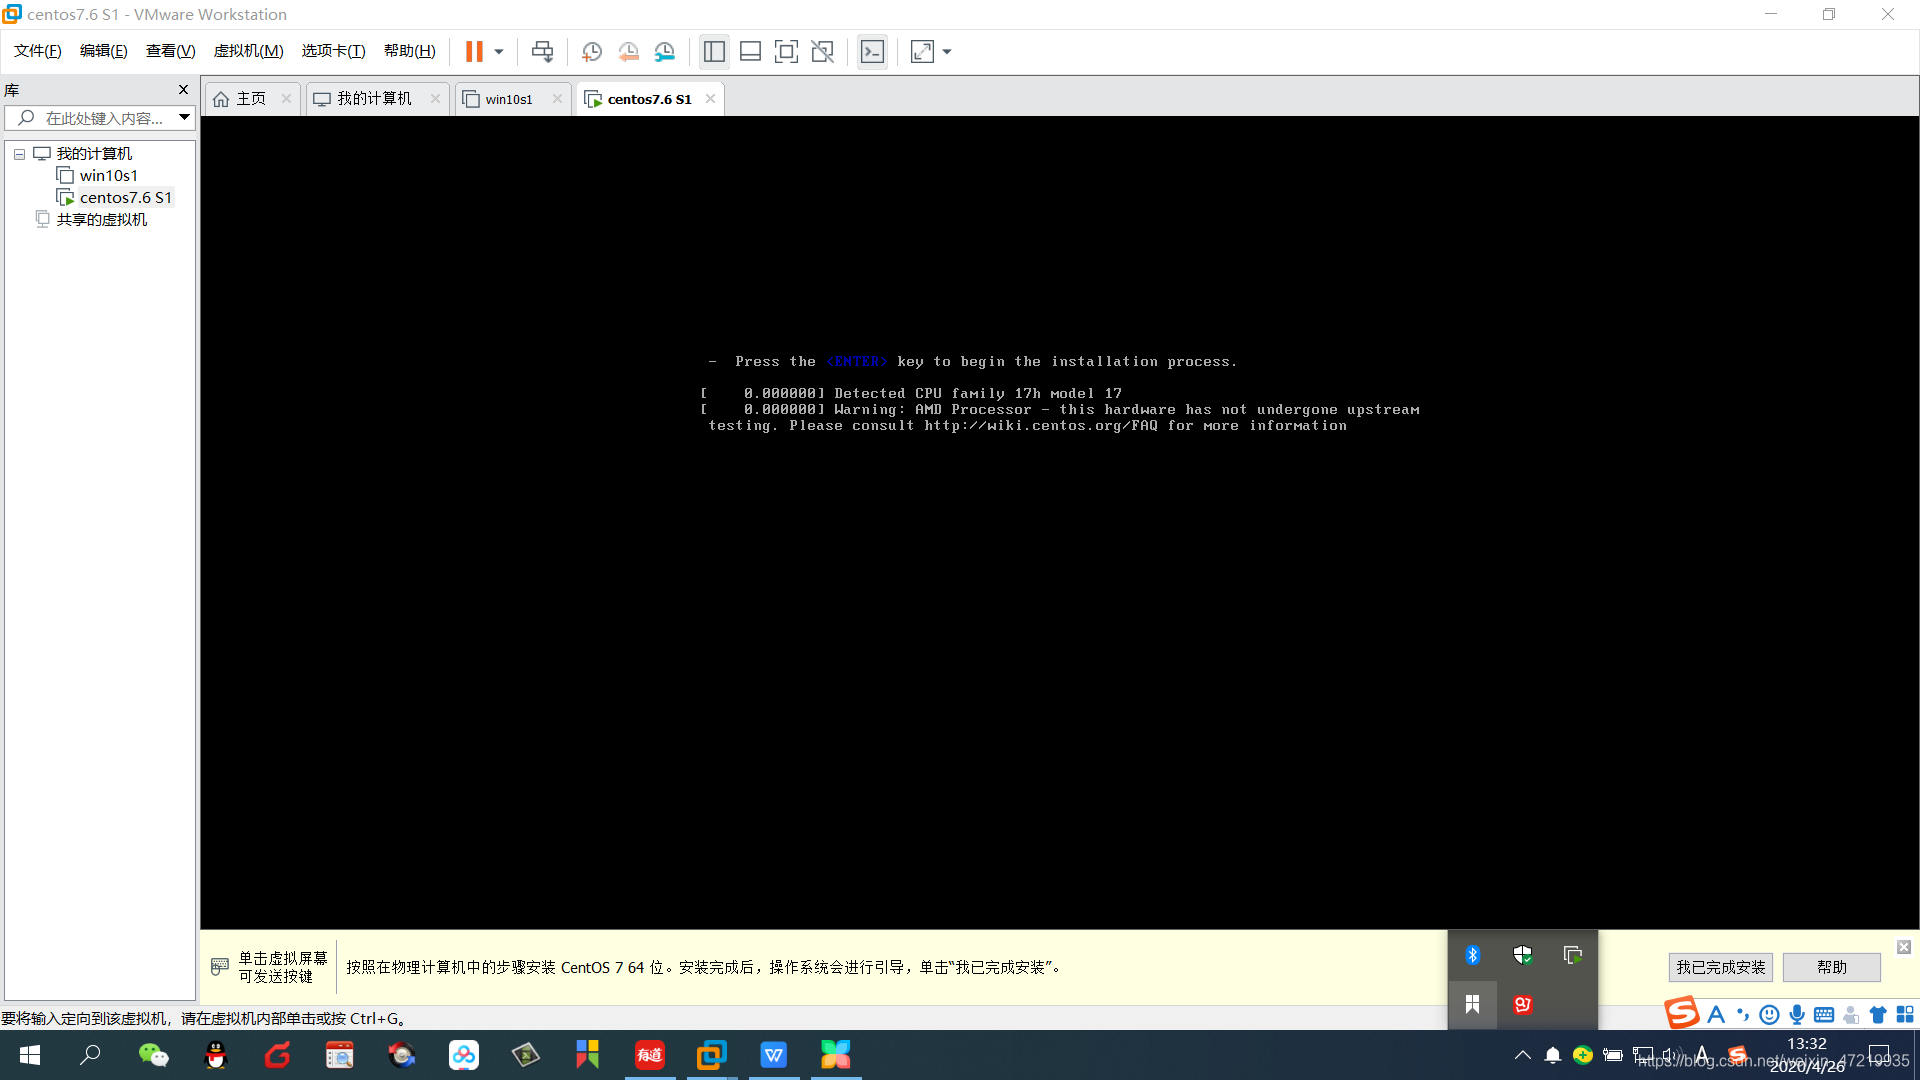The height and width of the screenshot is (1080, 1920).
Task: Activate Sogou voice input microphone
Action: [x=1797, y=1015]
